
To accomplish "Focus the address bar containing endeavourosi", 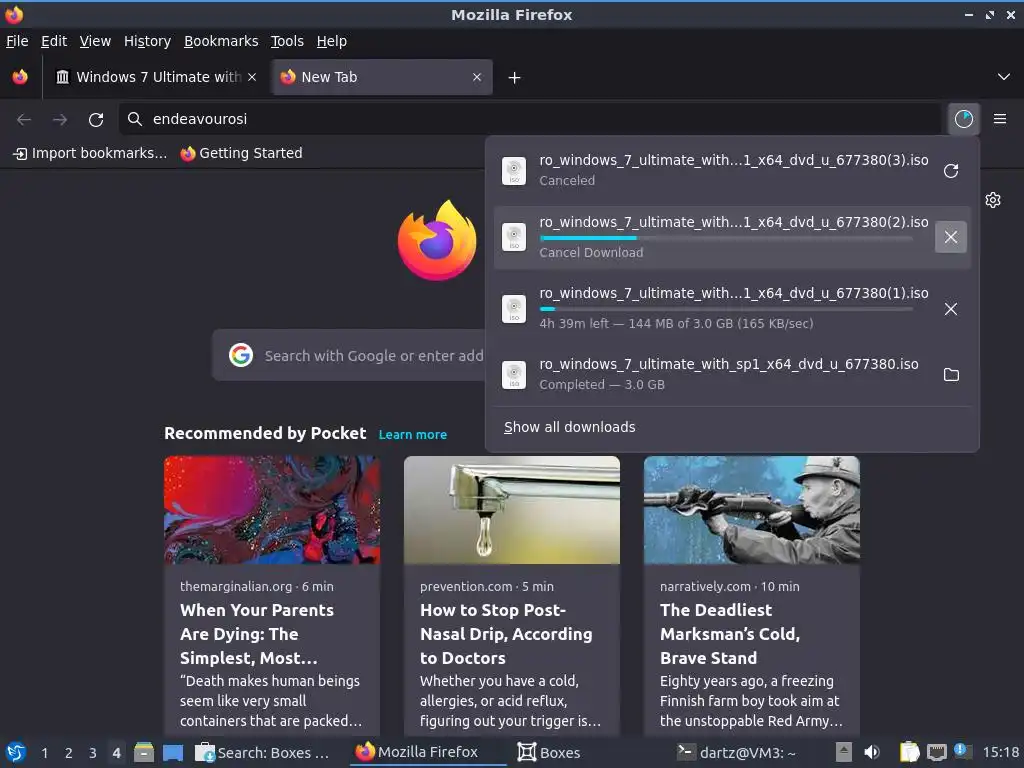I will pos(530,119).
